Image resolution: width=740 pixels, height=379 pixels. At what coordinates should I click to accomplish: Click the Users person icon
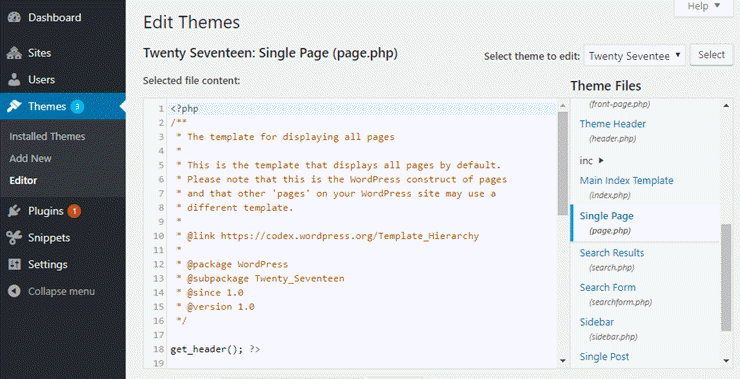14,79
